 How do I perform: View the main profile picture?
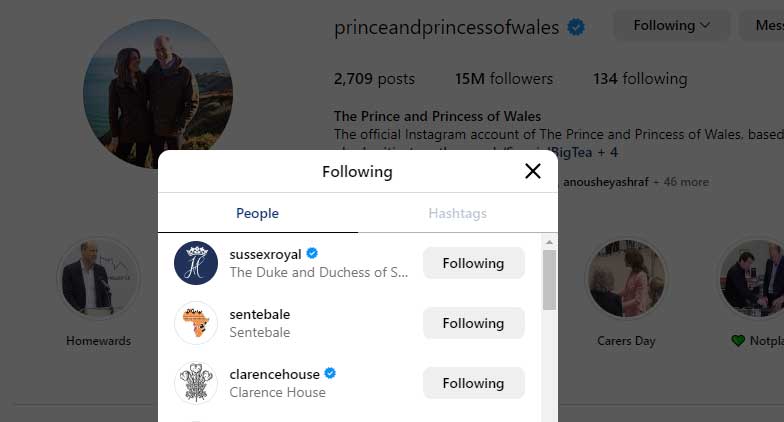(x=158, y=92)
